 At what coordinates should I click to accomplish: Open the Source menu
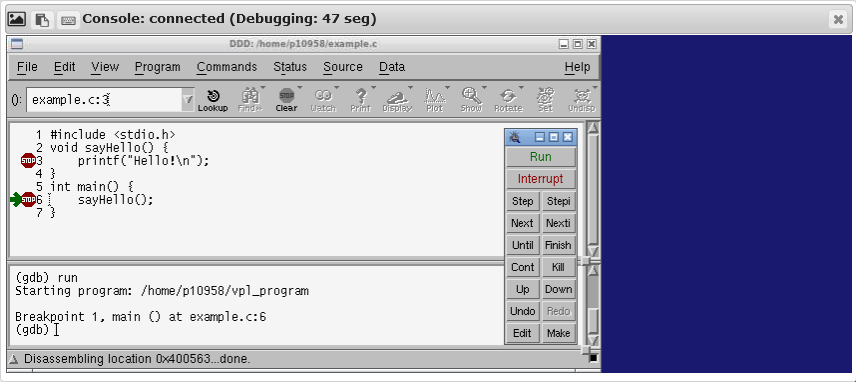[343, 67]
